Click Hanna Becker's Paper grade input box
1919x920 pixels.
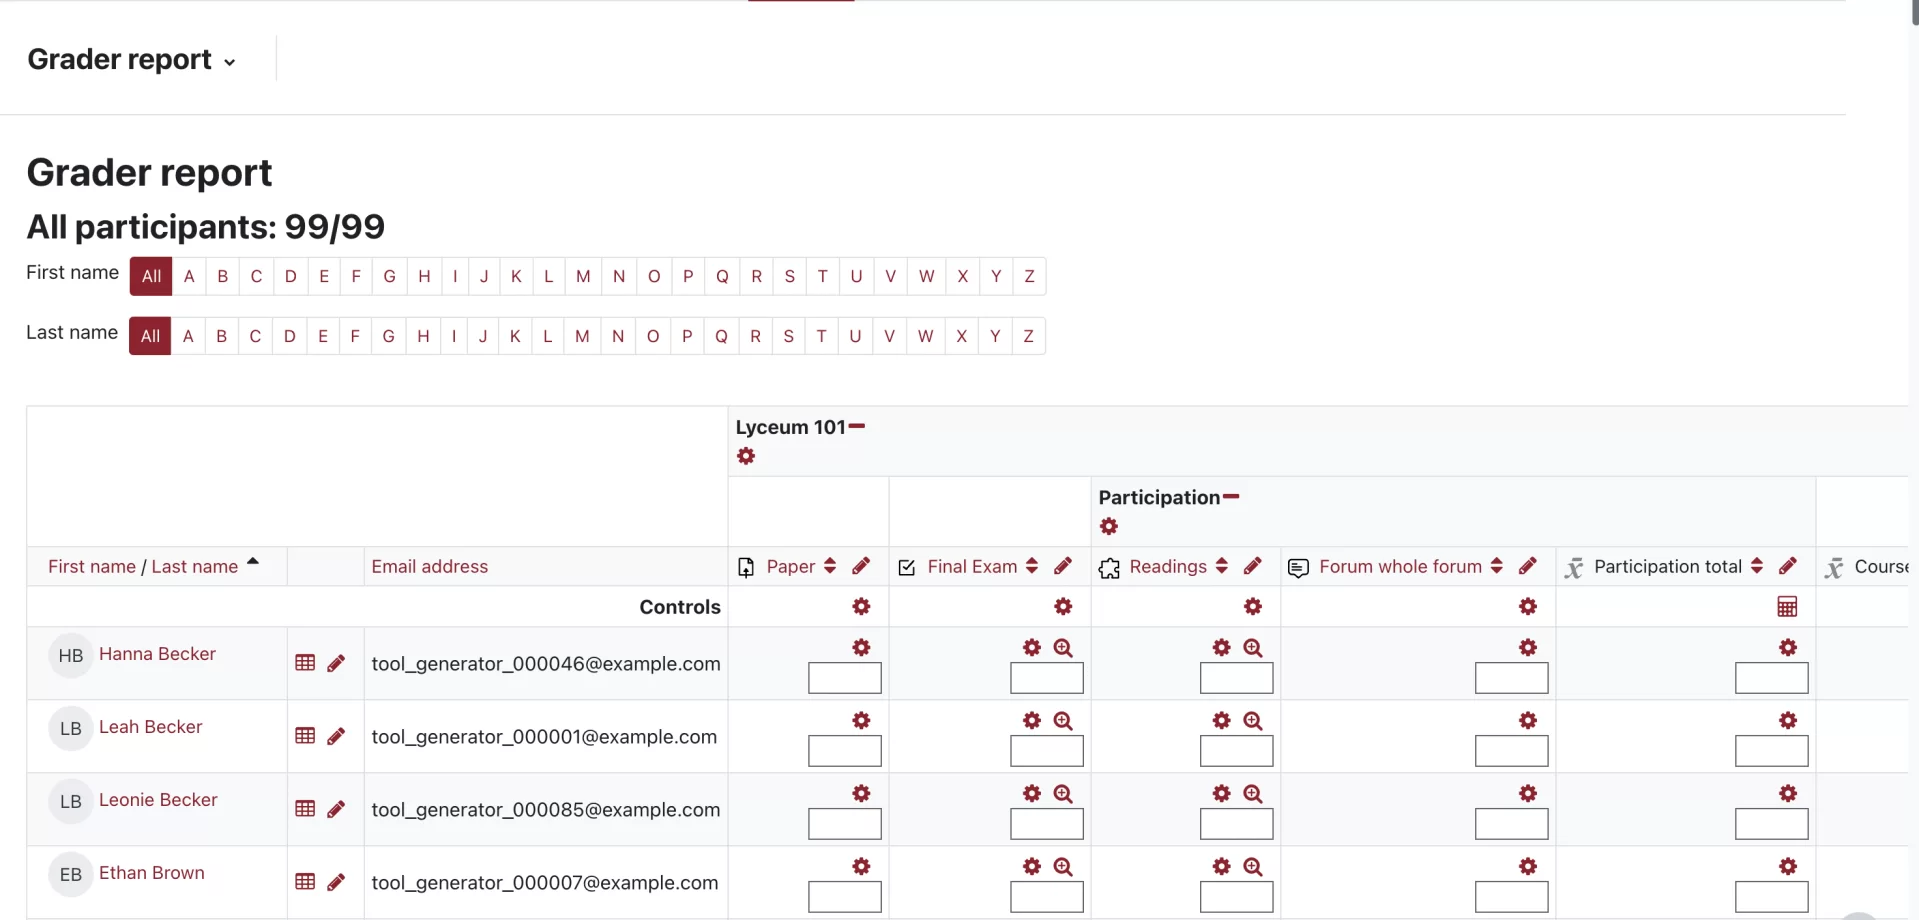coord(844,679)
